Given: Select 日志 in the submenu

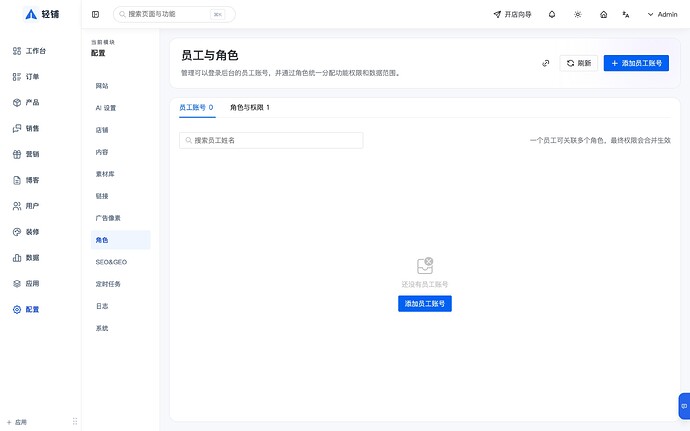Looking at the screenshot, I should (120, 306).
